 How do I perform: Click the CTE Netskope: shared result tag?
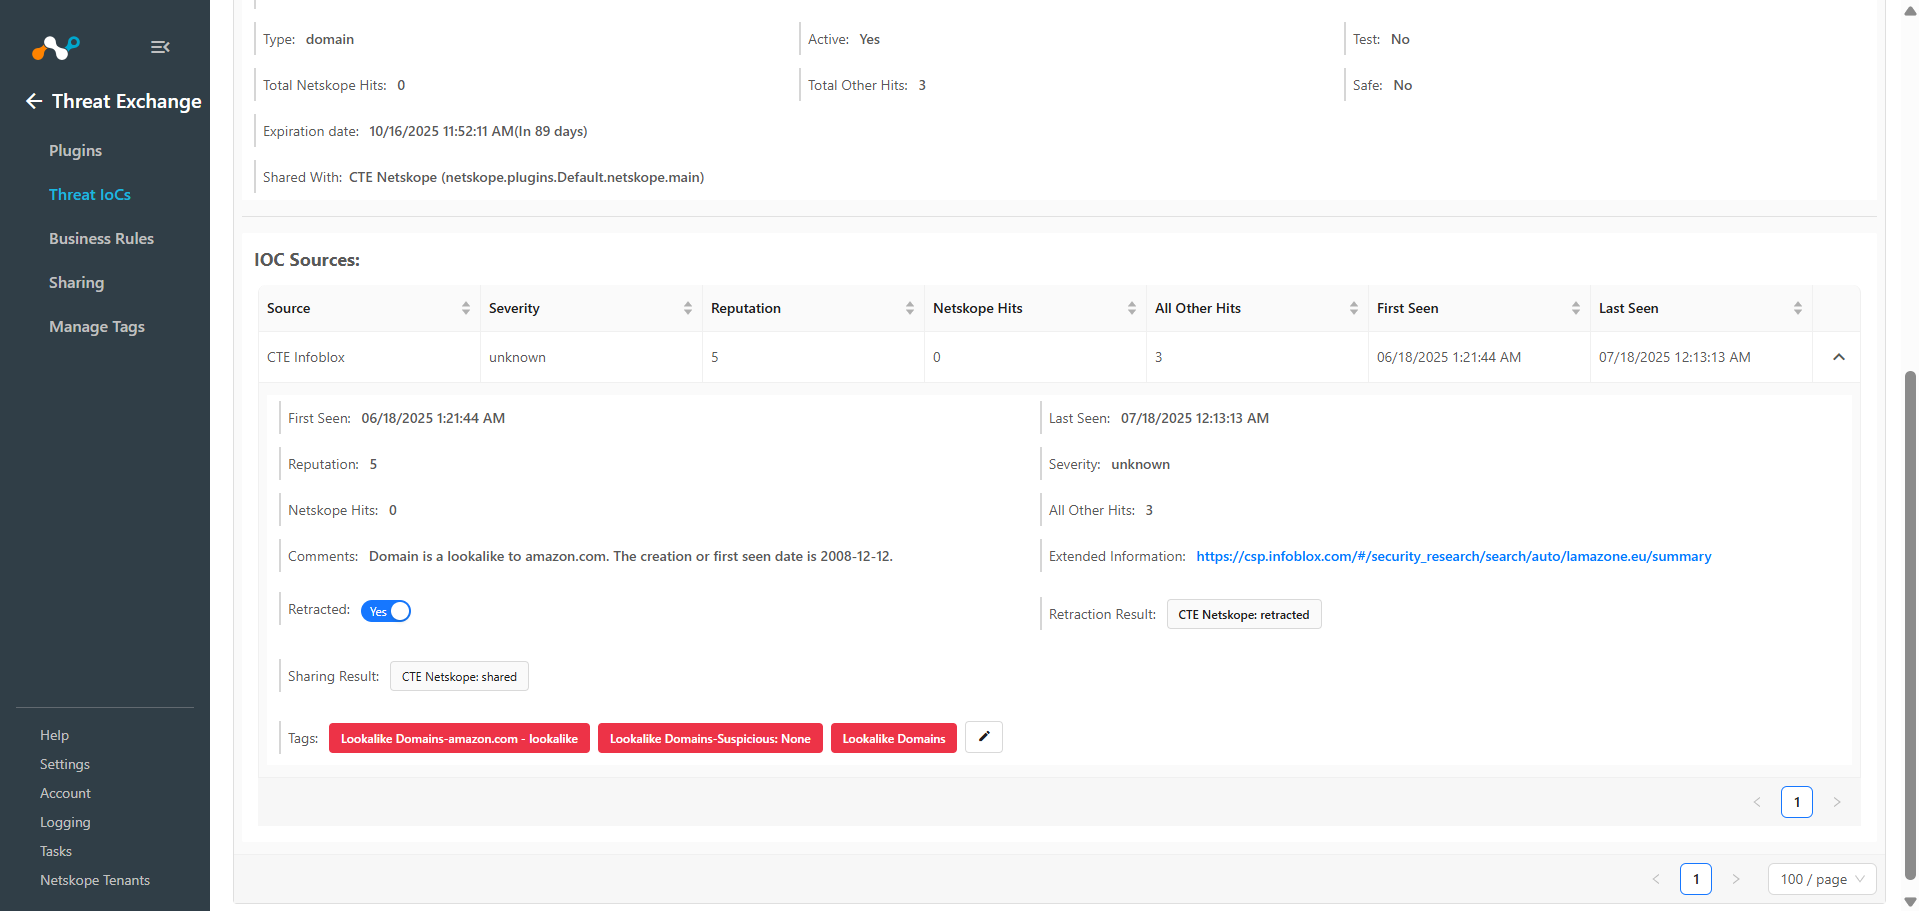pyautogui.click(x=459, y=676)
